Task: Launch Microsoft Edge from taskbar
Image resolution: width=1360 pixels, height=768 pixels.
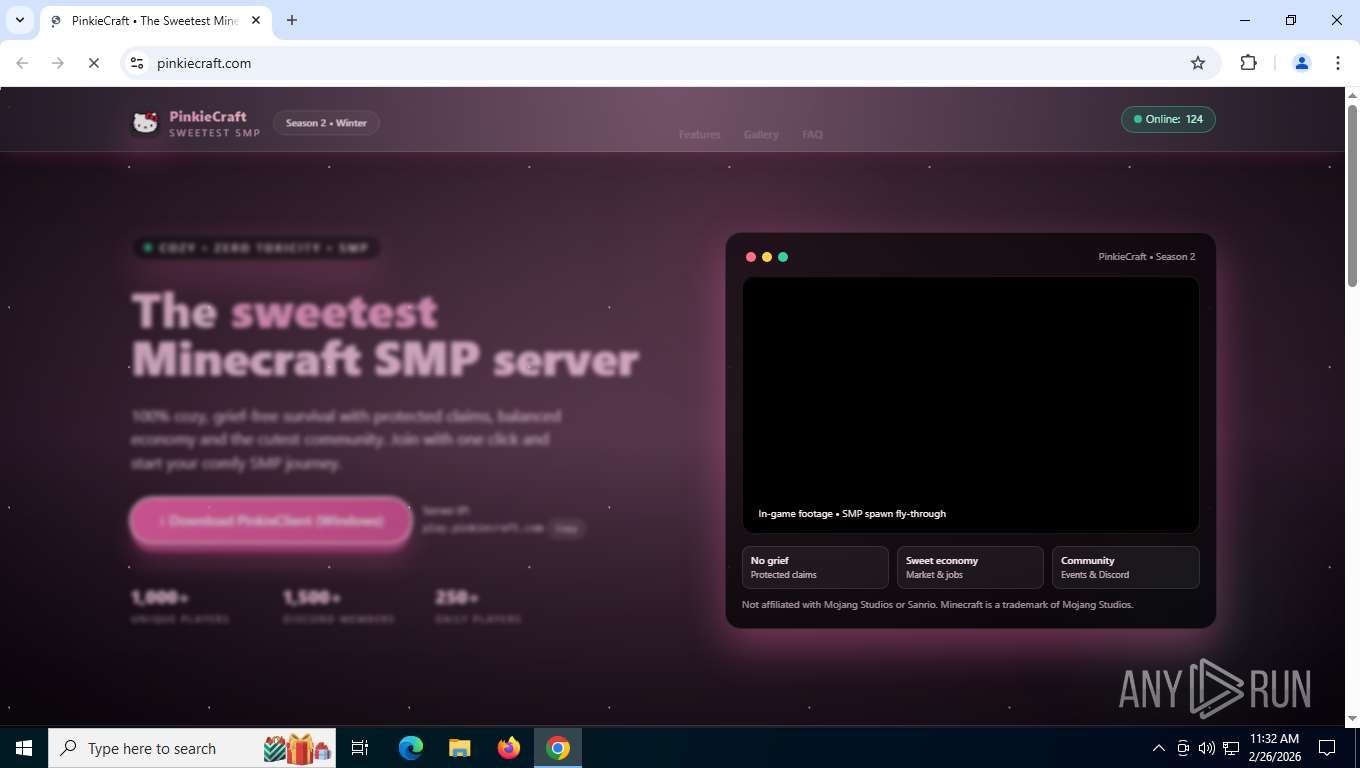Action: [x=410, y=748]
